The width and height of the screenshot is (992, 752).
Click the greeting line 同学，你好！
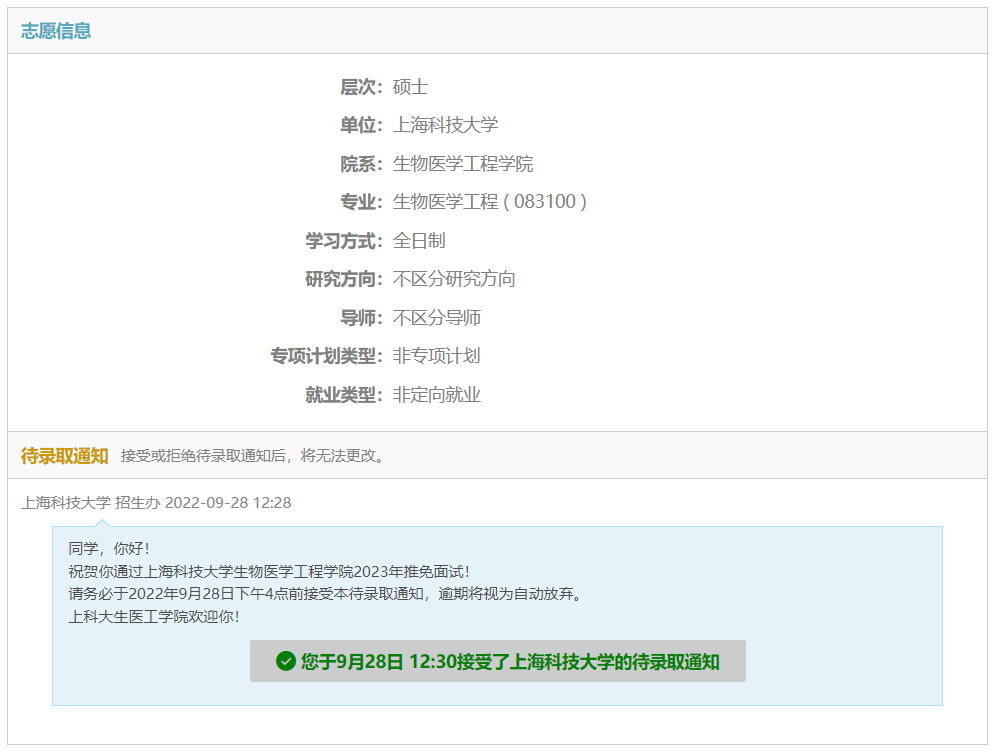coord(109,548)
